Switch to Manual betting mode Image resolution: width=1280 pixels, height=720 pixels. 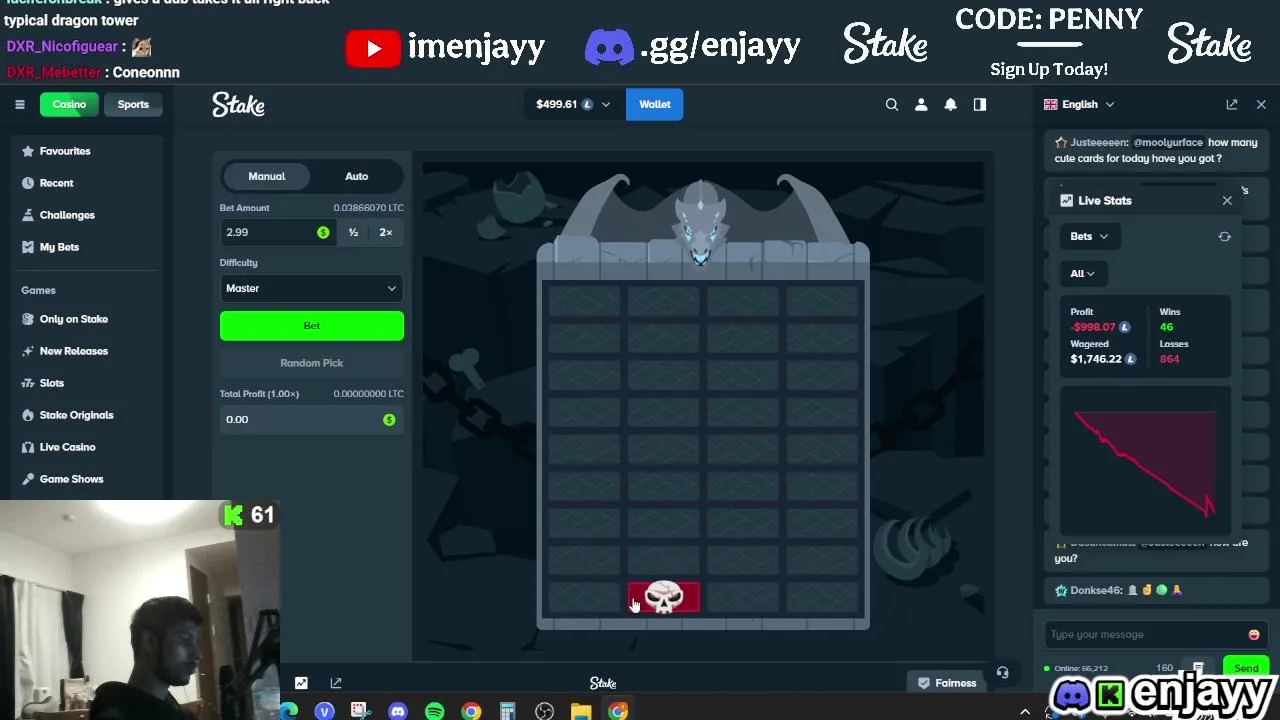click(x=267, y=176)
